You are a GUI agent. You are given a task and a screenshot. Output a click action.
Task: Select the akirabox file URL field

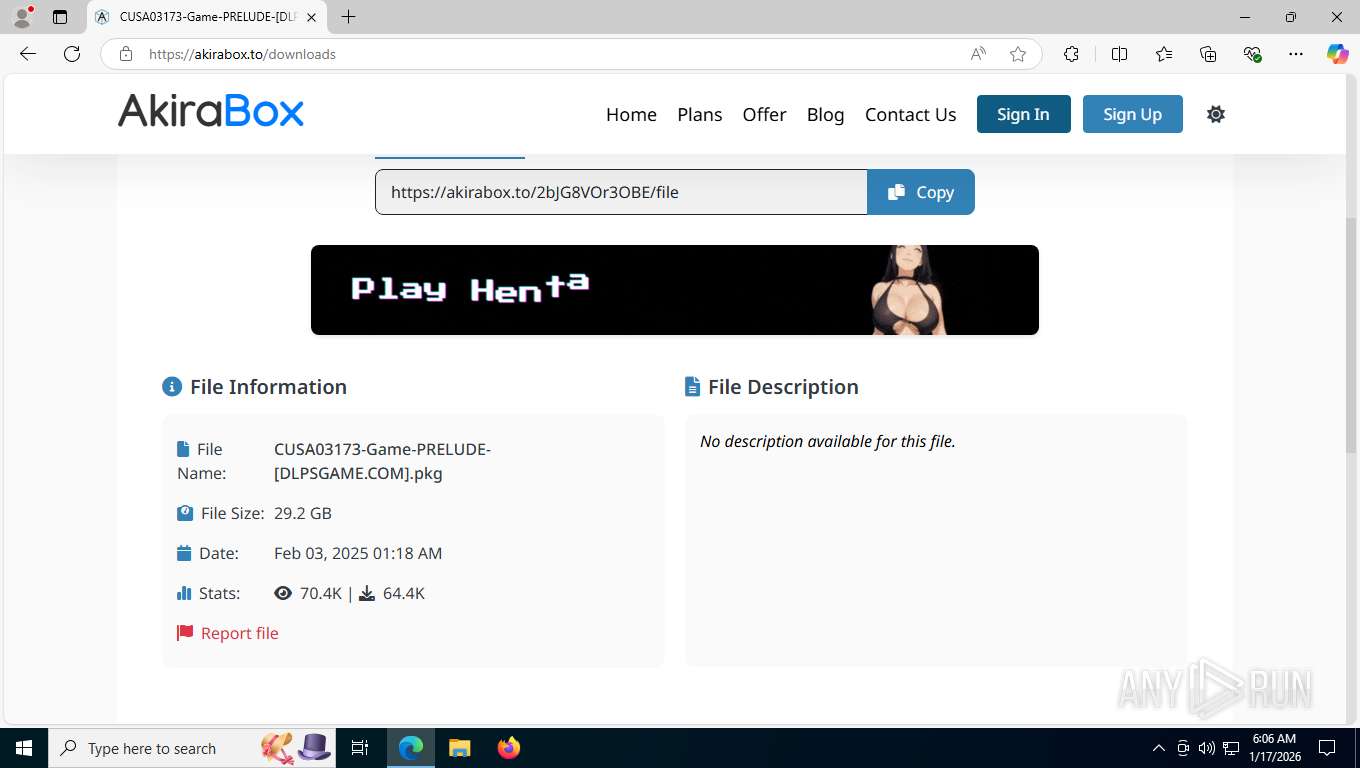point(621,192)
